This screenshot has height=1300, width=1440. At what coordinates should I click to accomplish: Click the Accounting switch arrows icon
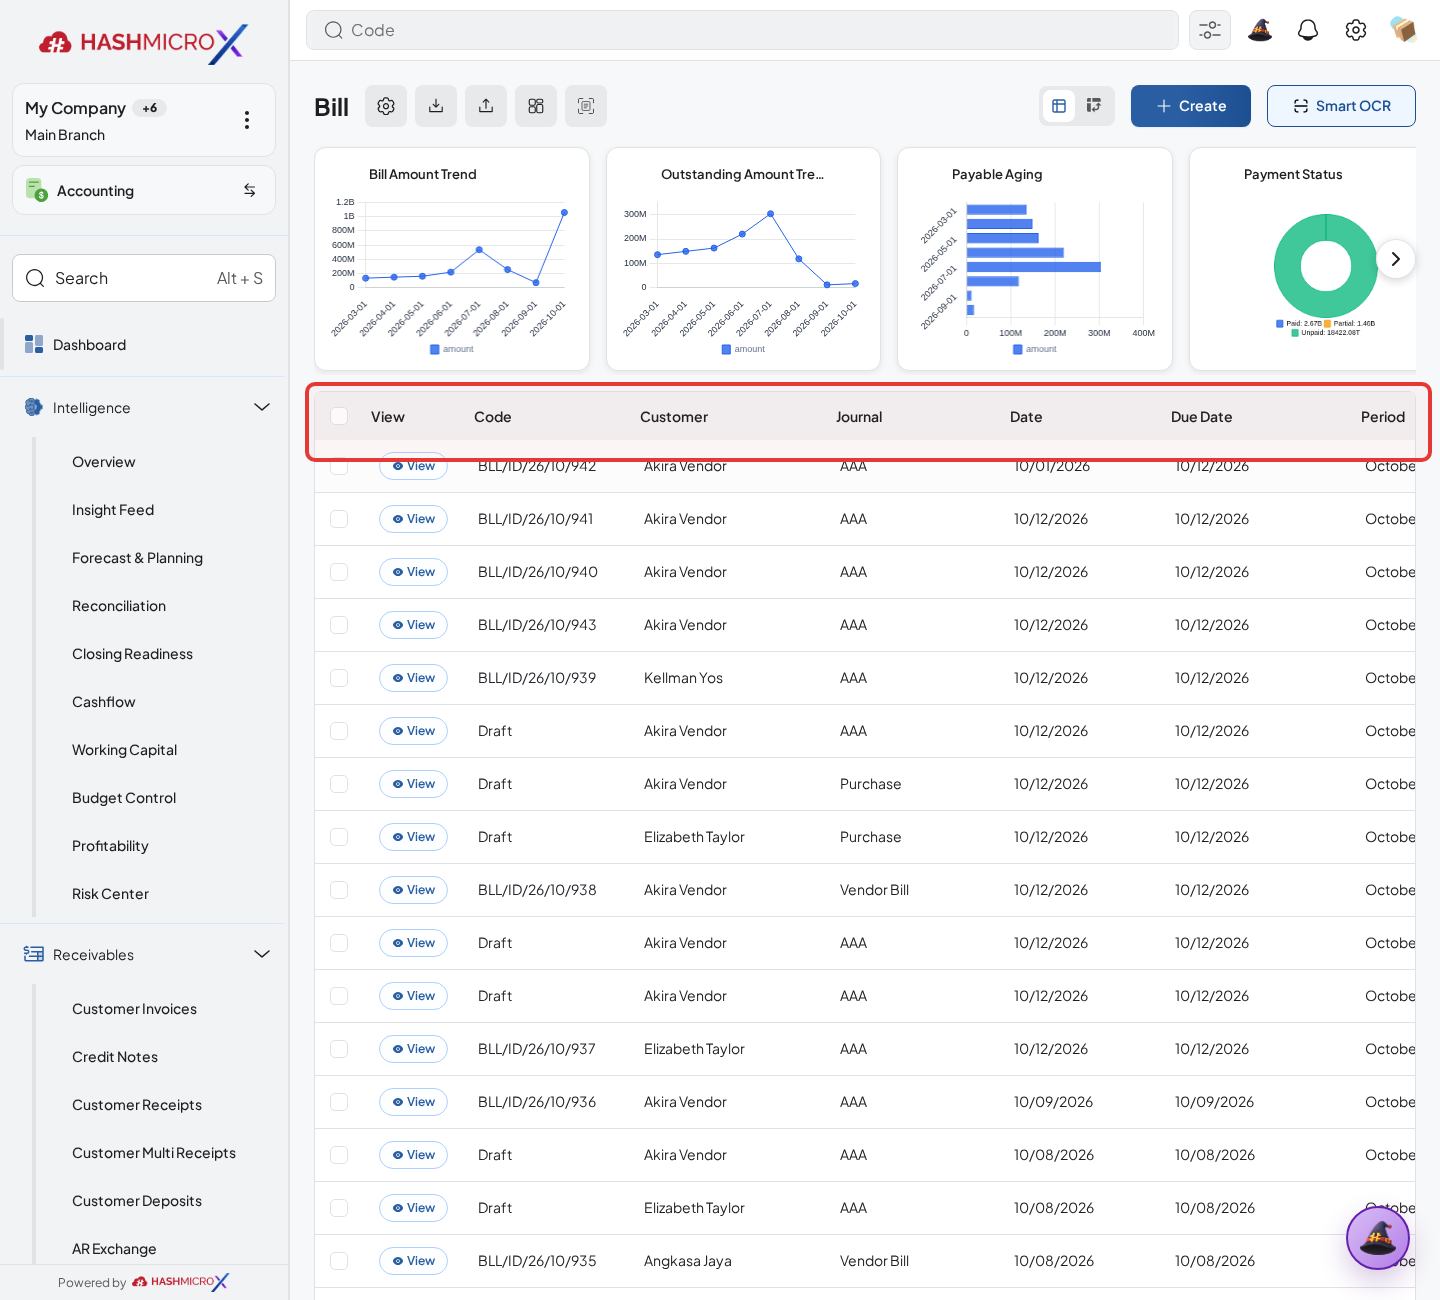[250, 190]
